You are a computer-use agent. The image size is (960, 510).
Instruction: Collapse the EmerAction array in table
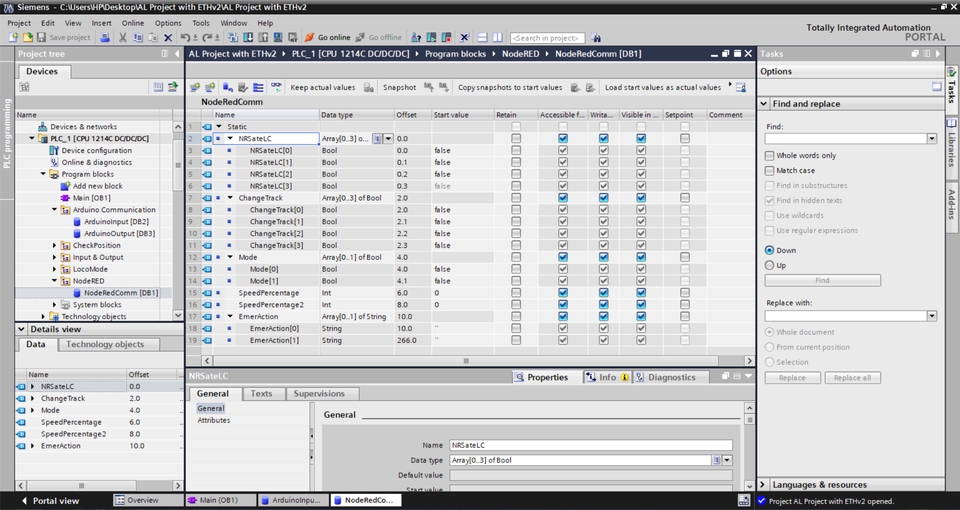(230, 317)
